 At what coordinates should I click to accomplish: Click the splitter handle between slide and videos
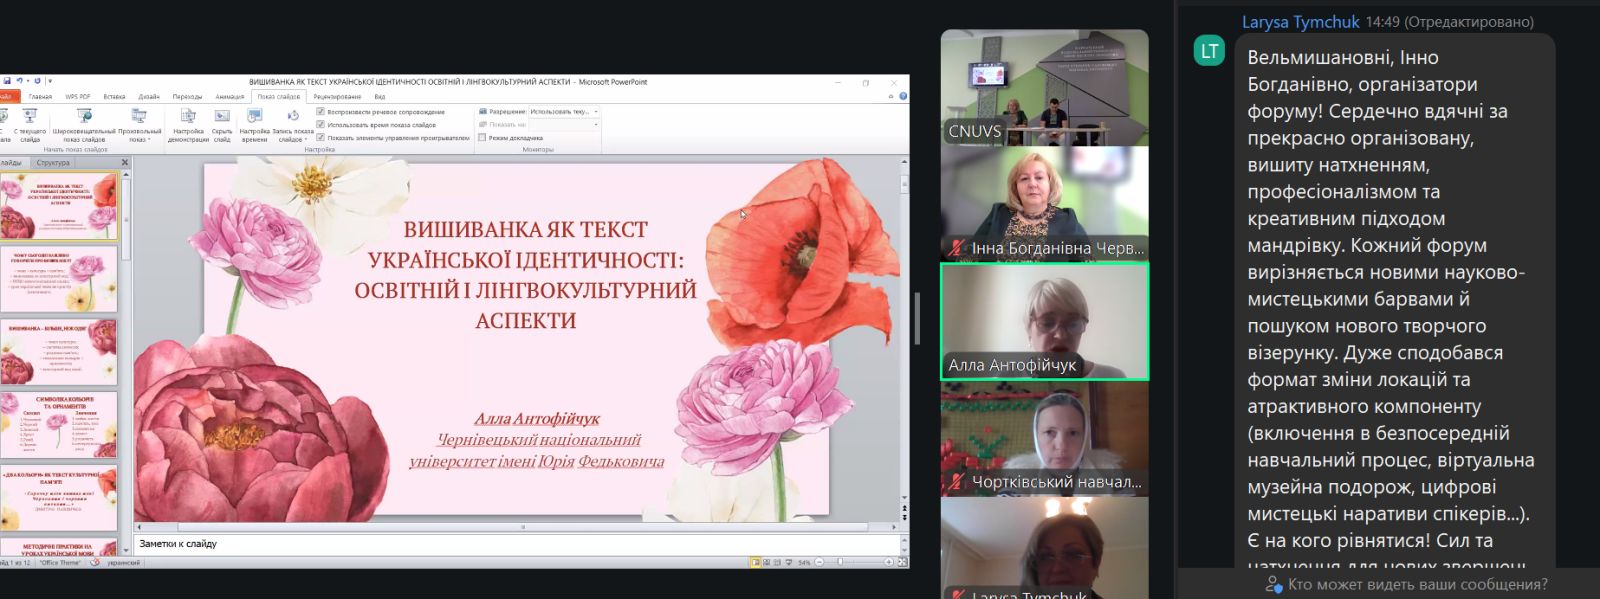pyautogui.click(x=917, y=318)
